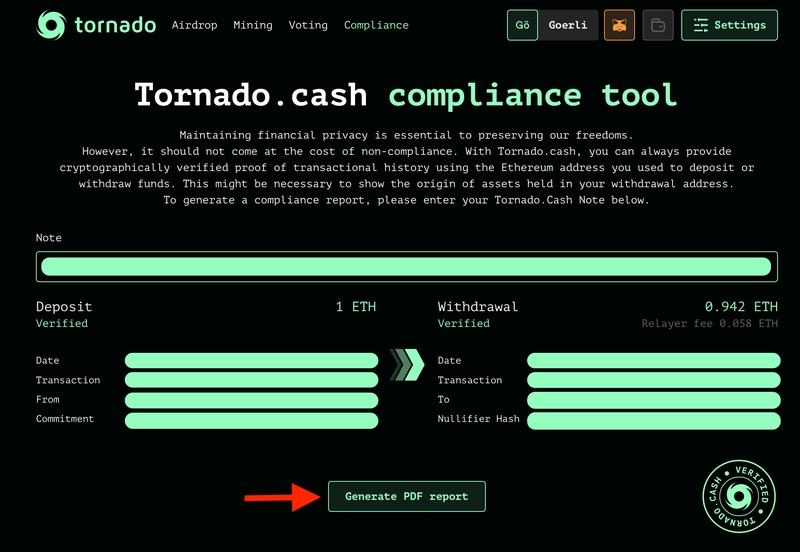The image size is (800, 552).
Task: Click the deposit From address value
Action: tap(251, 400)
